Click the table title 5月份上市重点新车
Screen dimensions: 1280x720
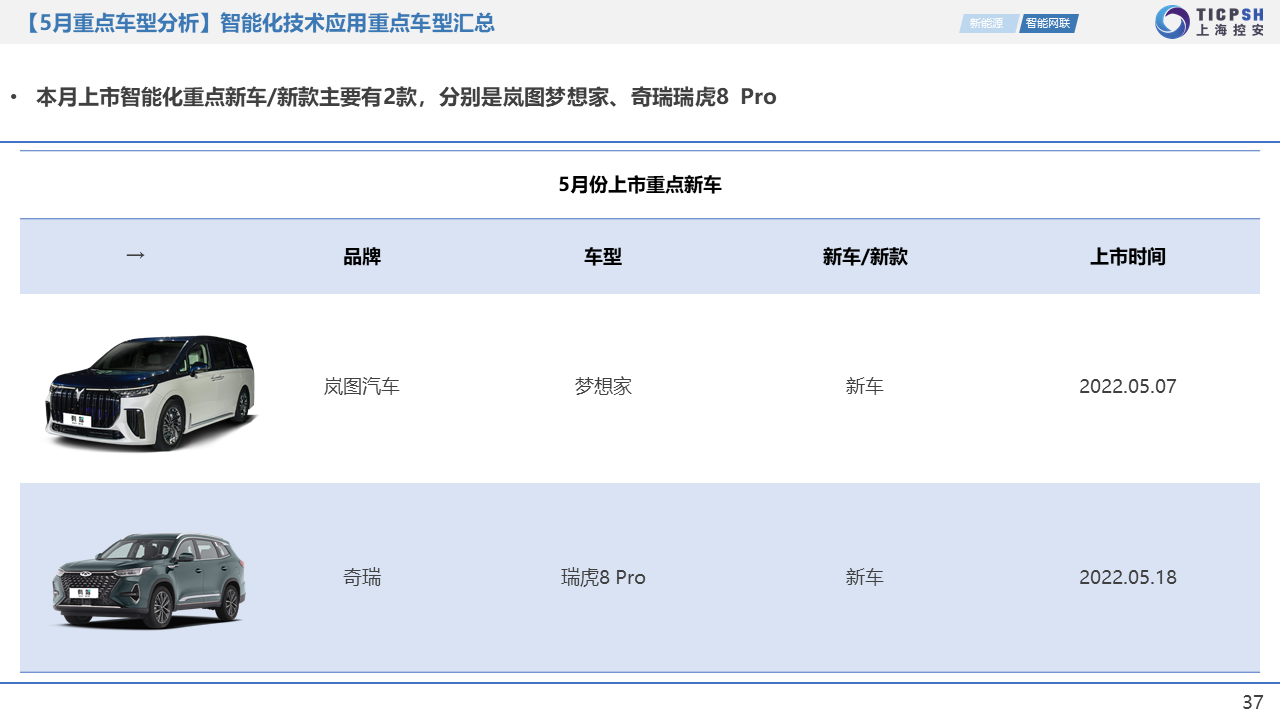point(640,185)
